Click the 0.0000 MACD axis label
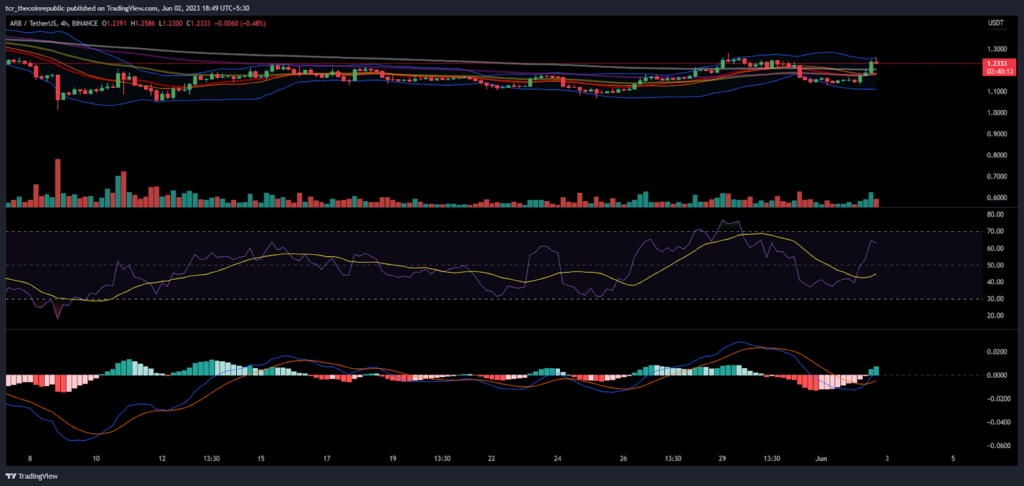Screen dimensions: 1024x486 996,375
